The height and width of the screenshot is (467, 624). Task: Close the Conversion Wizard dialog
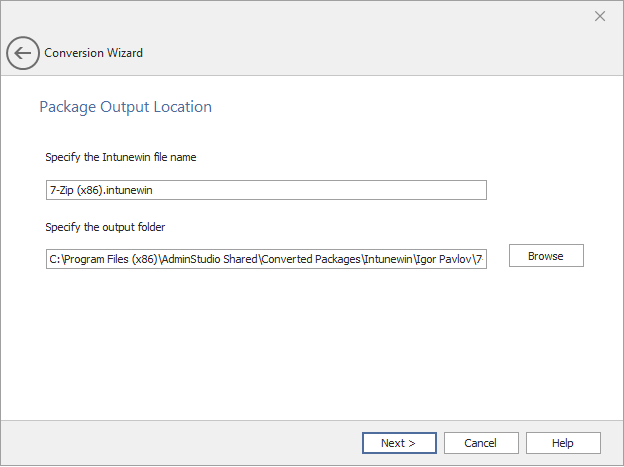[600, 16]
